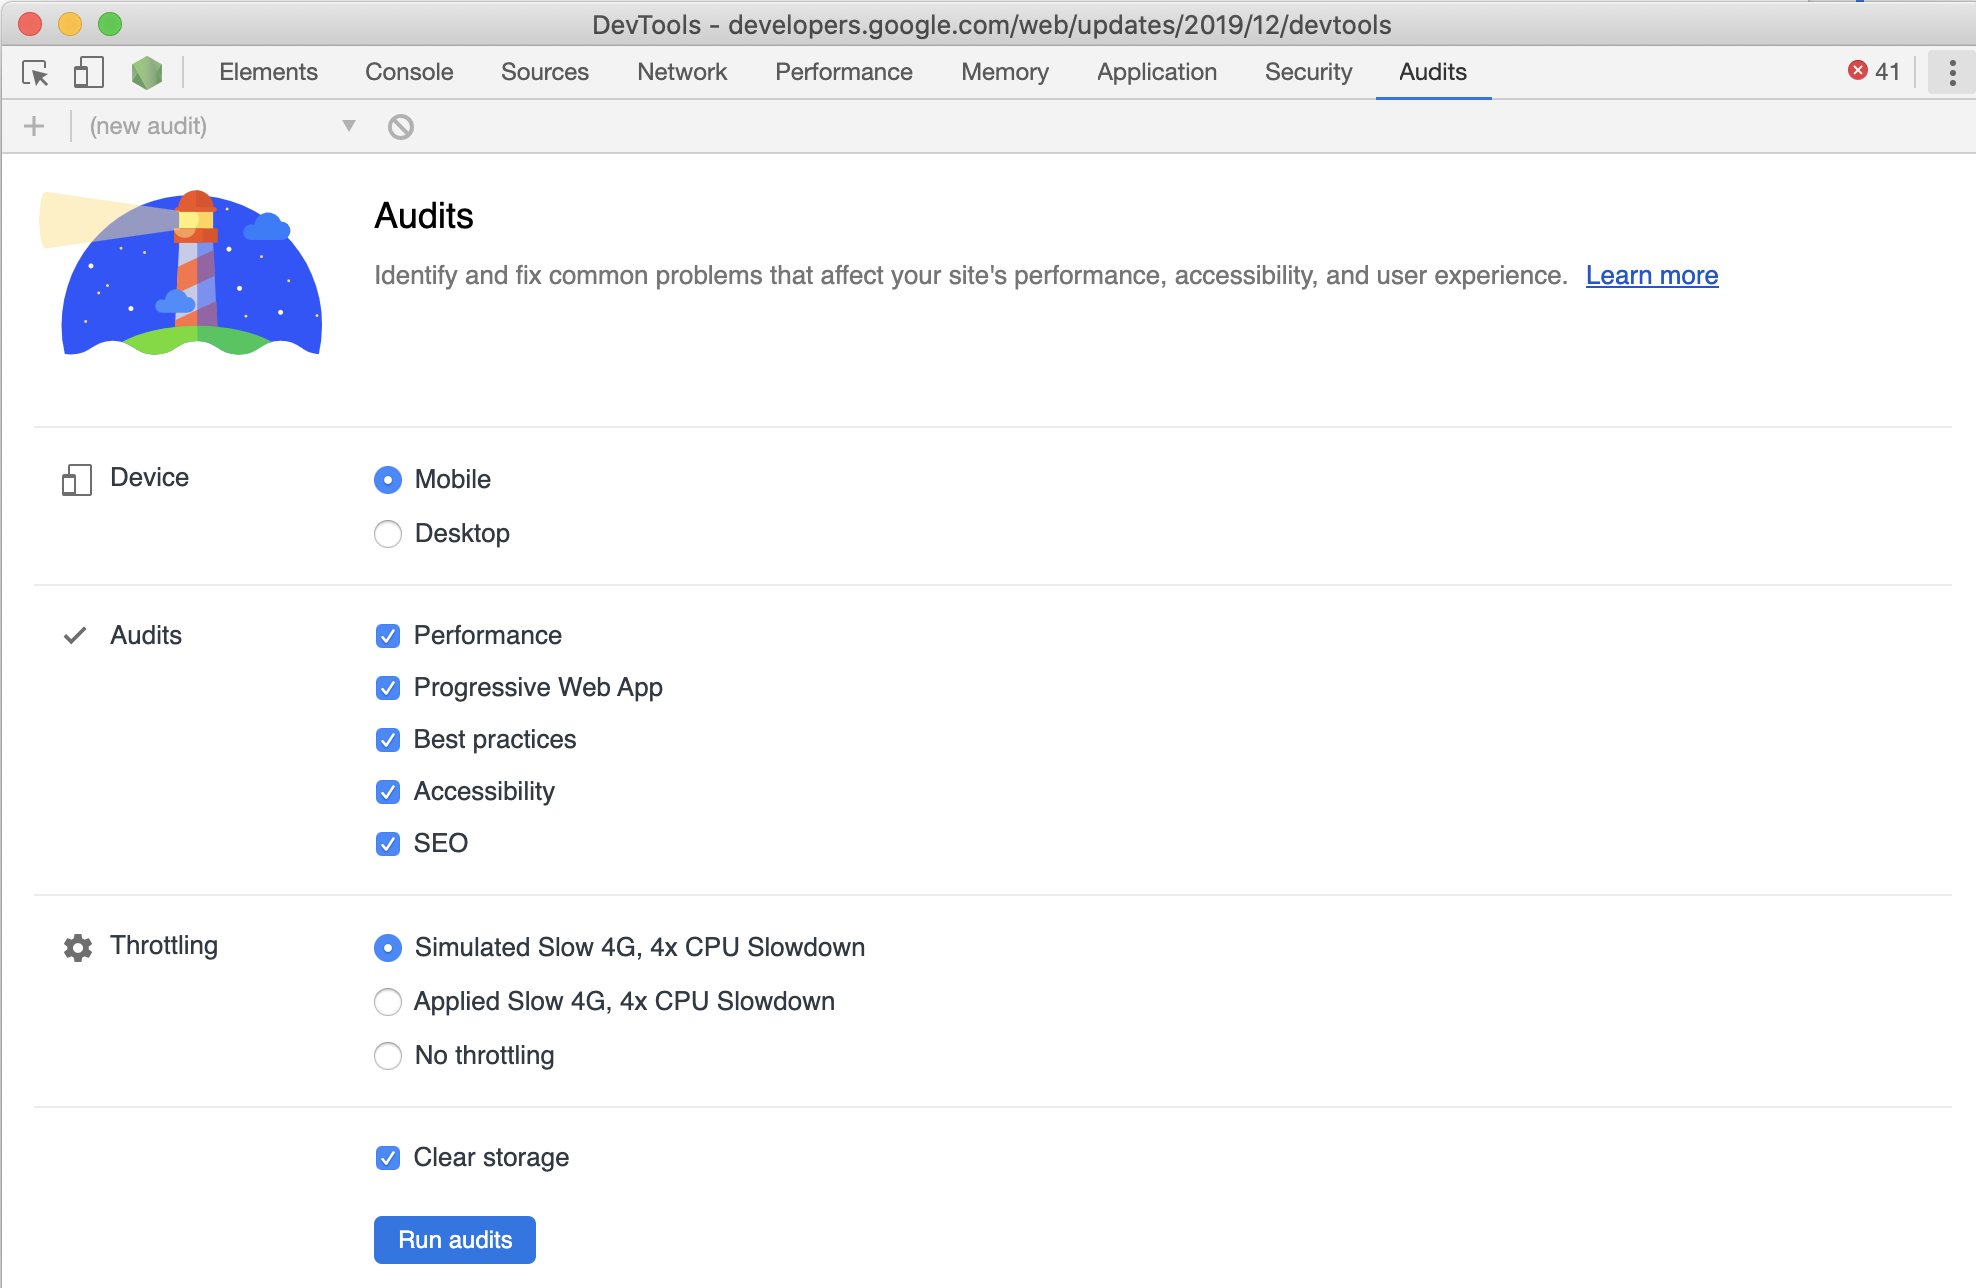Viewport: 1976px width, 1288px height.
Task: Choose Applied Slow 4G throttling option
Action: [388, 1002]
